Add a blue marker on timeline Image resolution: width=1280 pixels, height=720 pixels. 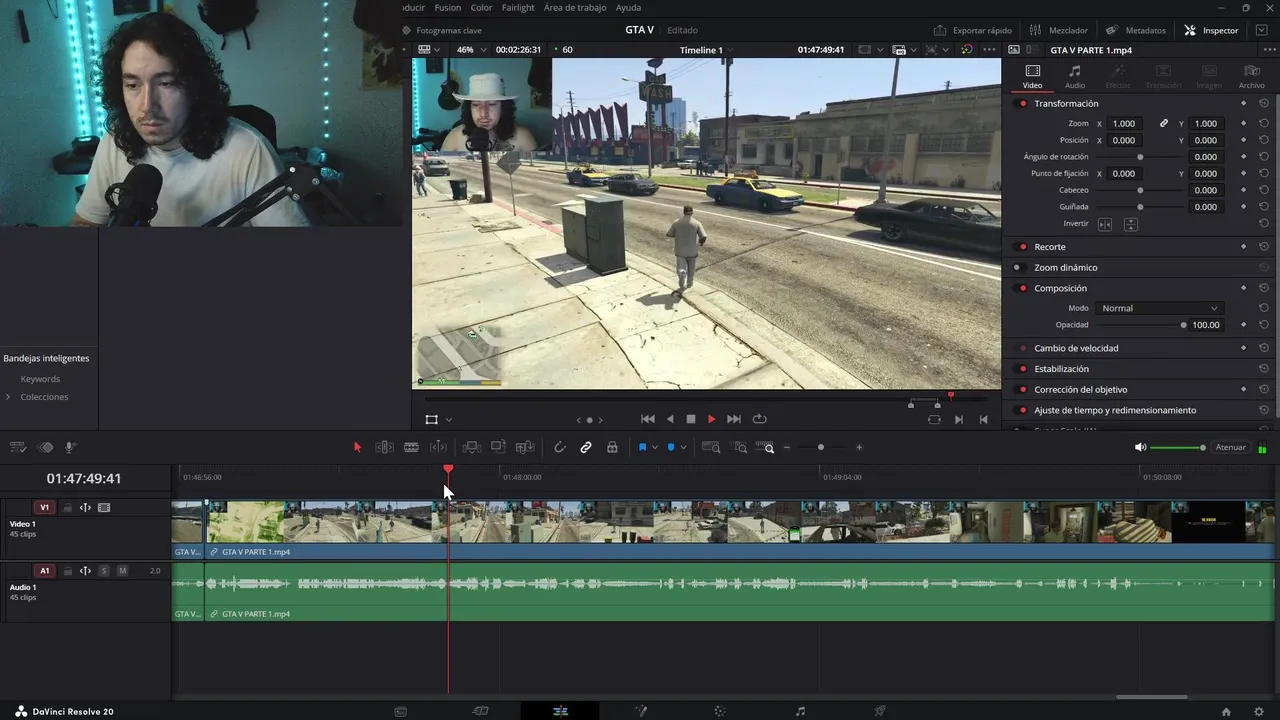tap(671, 447)
